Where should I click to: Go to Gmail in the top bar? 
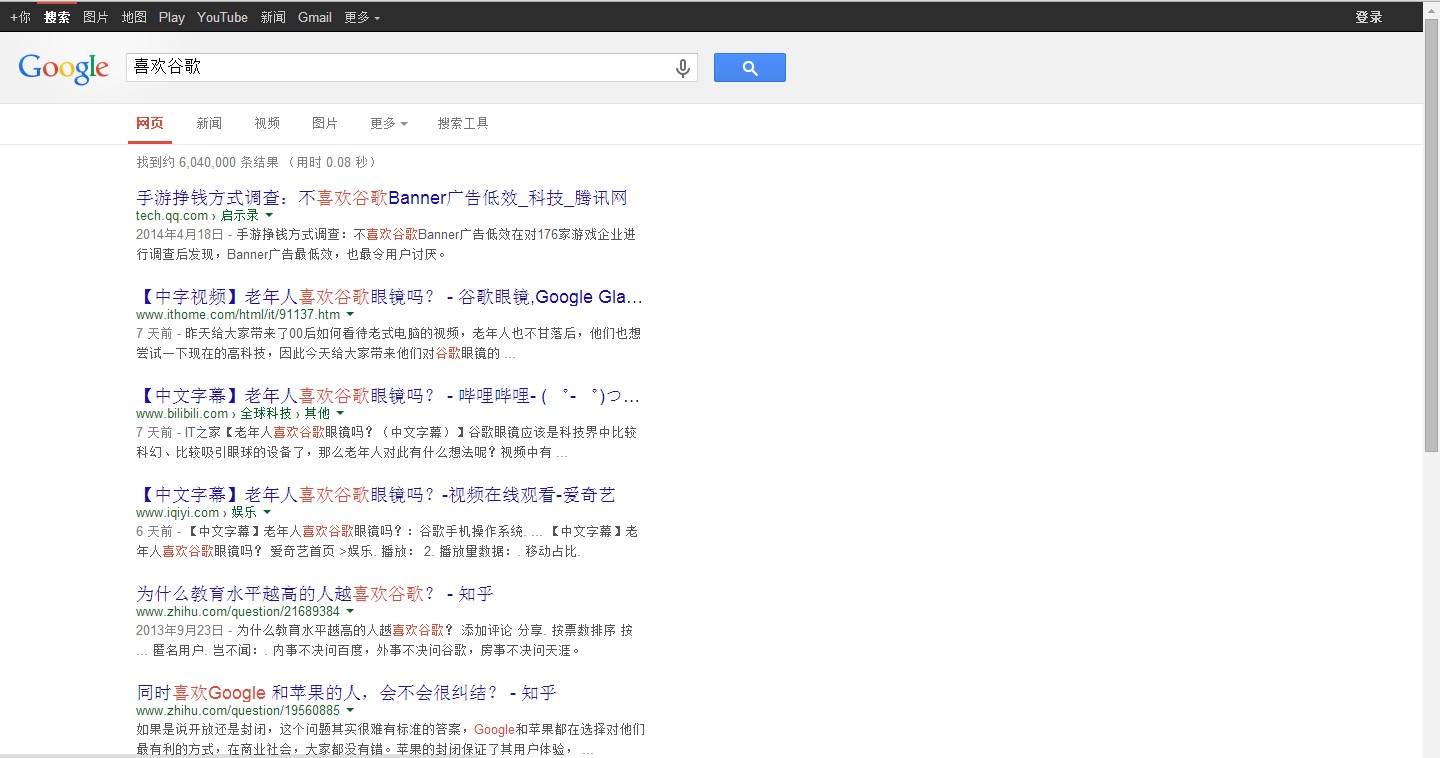315,17
